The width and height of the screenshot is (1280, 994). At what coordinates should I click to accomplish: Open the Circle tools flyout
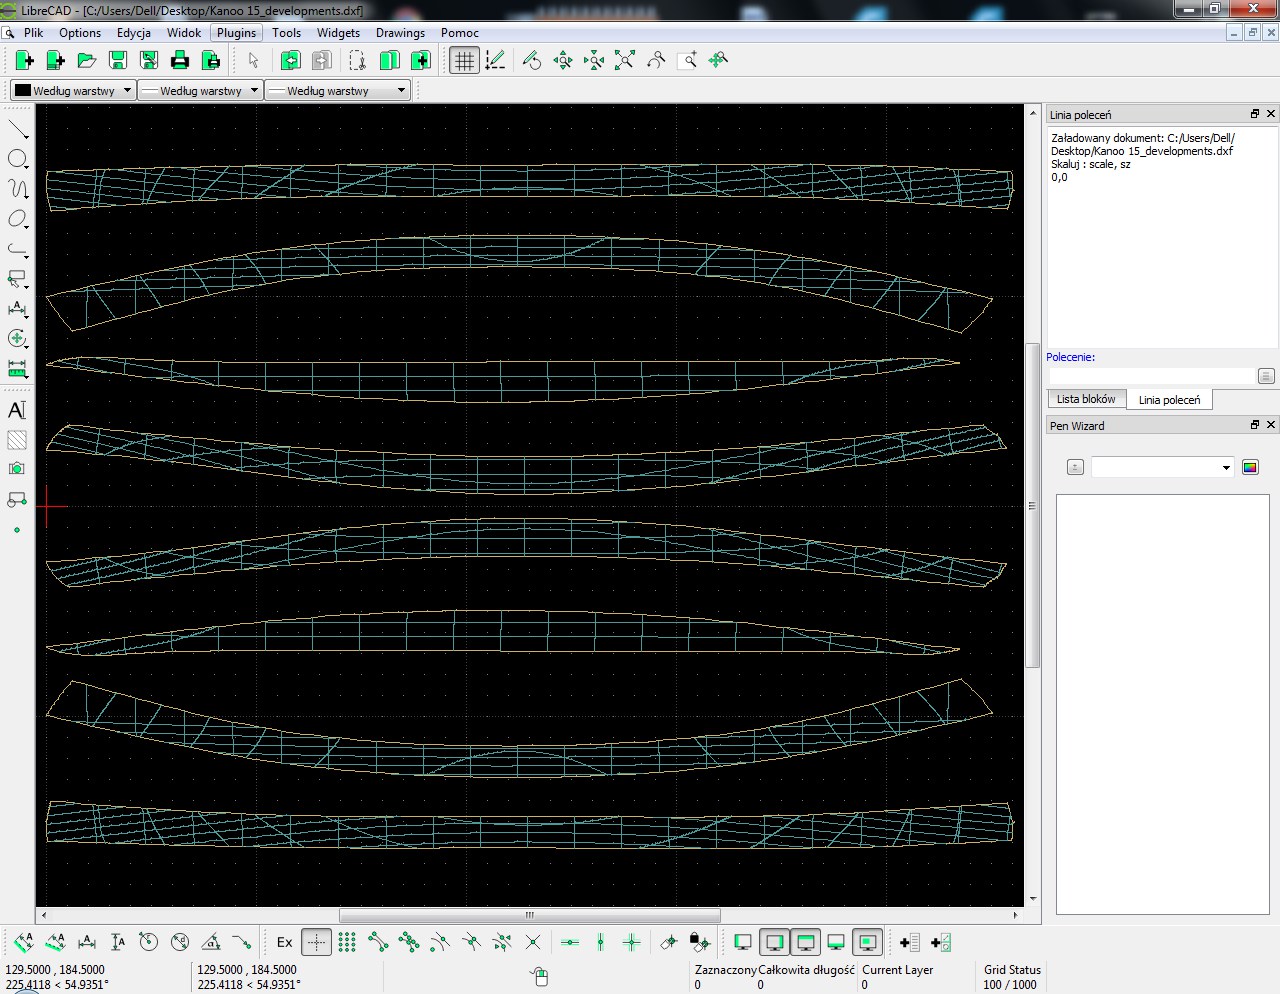18,159
